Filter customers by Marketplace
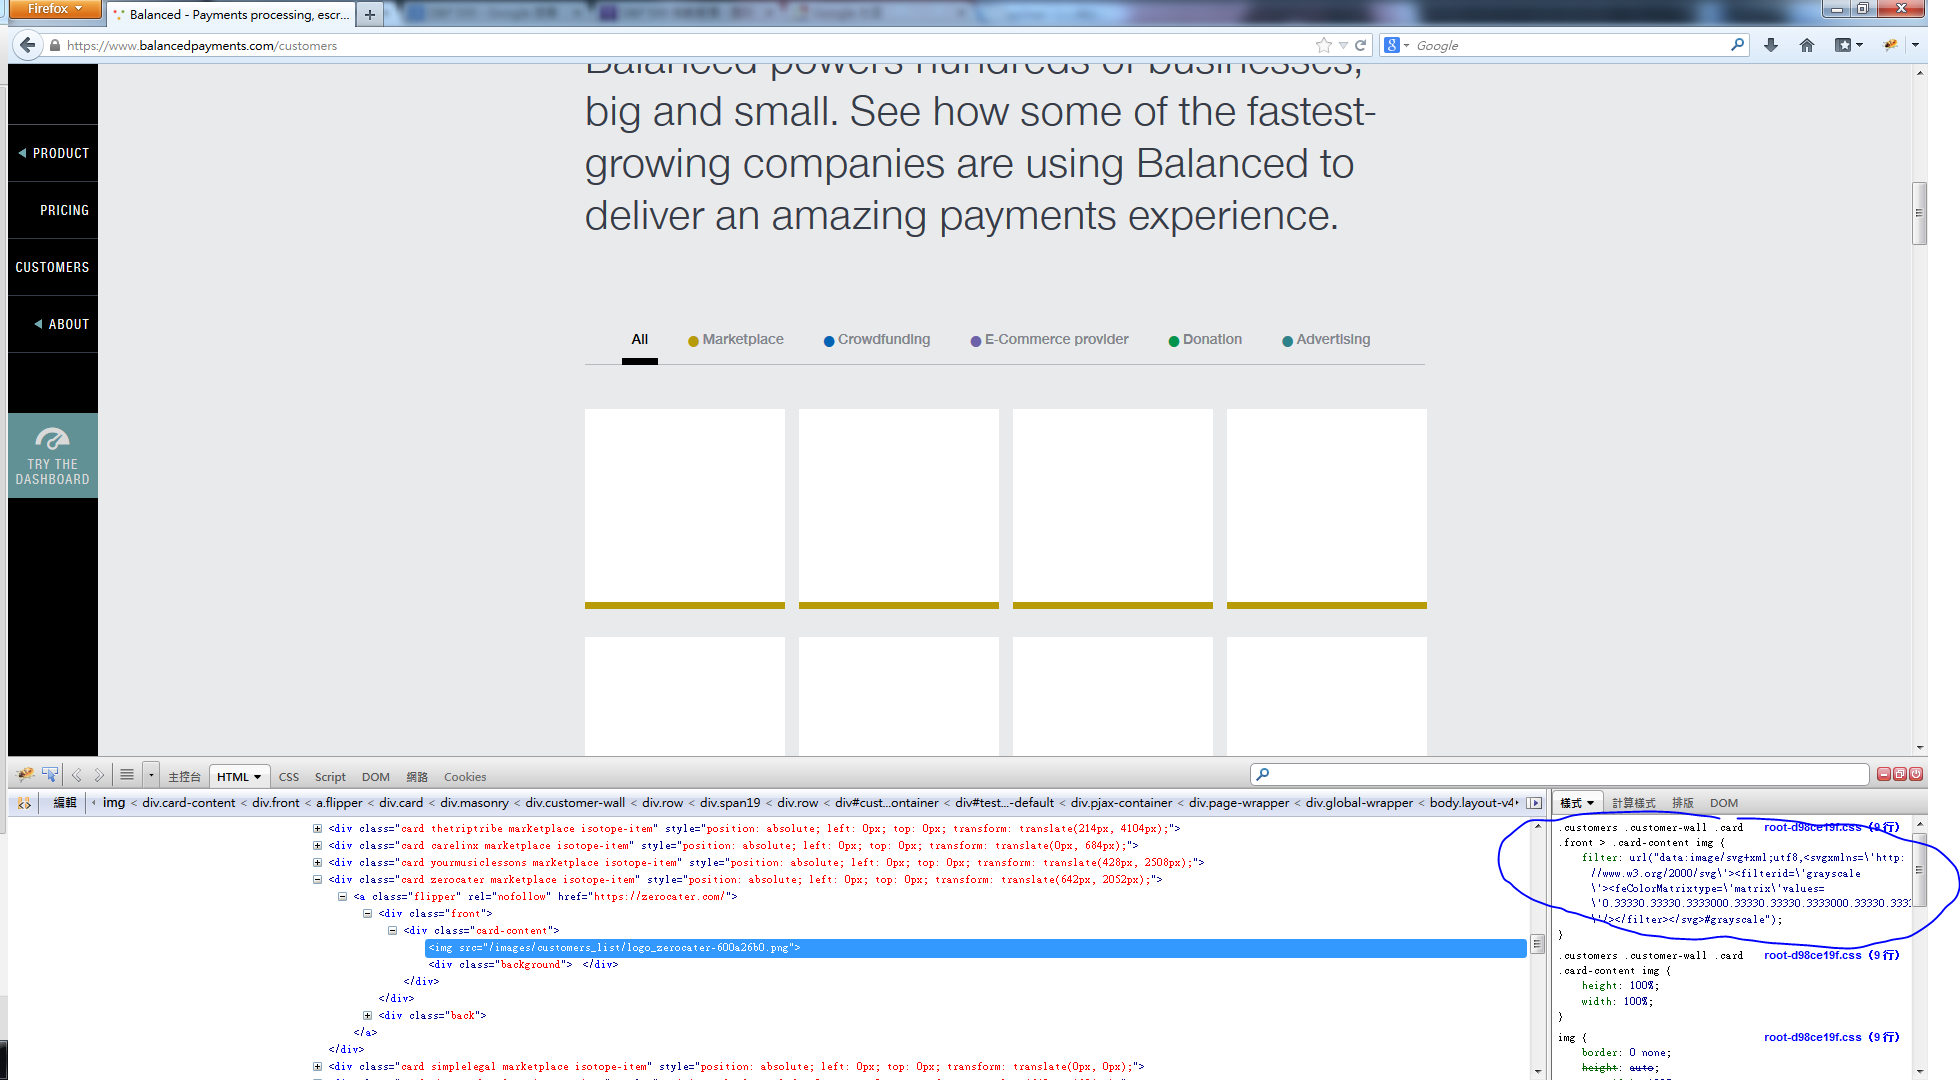The image size is (1960, 1080). (x=736, y=340)
